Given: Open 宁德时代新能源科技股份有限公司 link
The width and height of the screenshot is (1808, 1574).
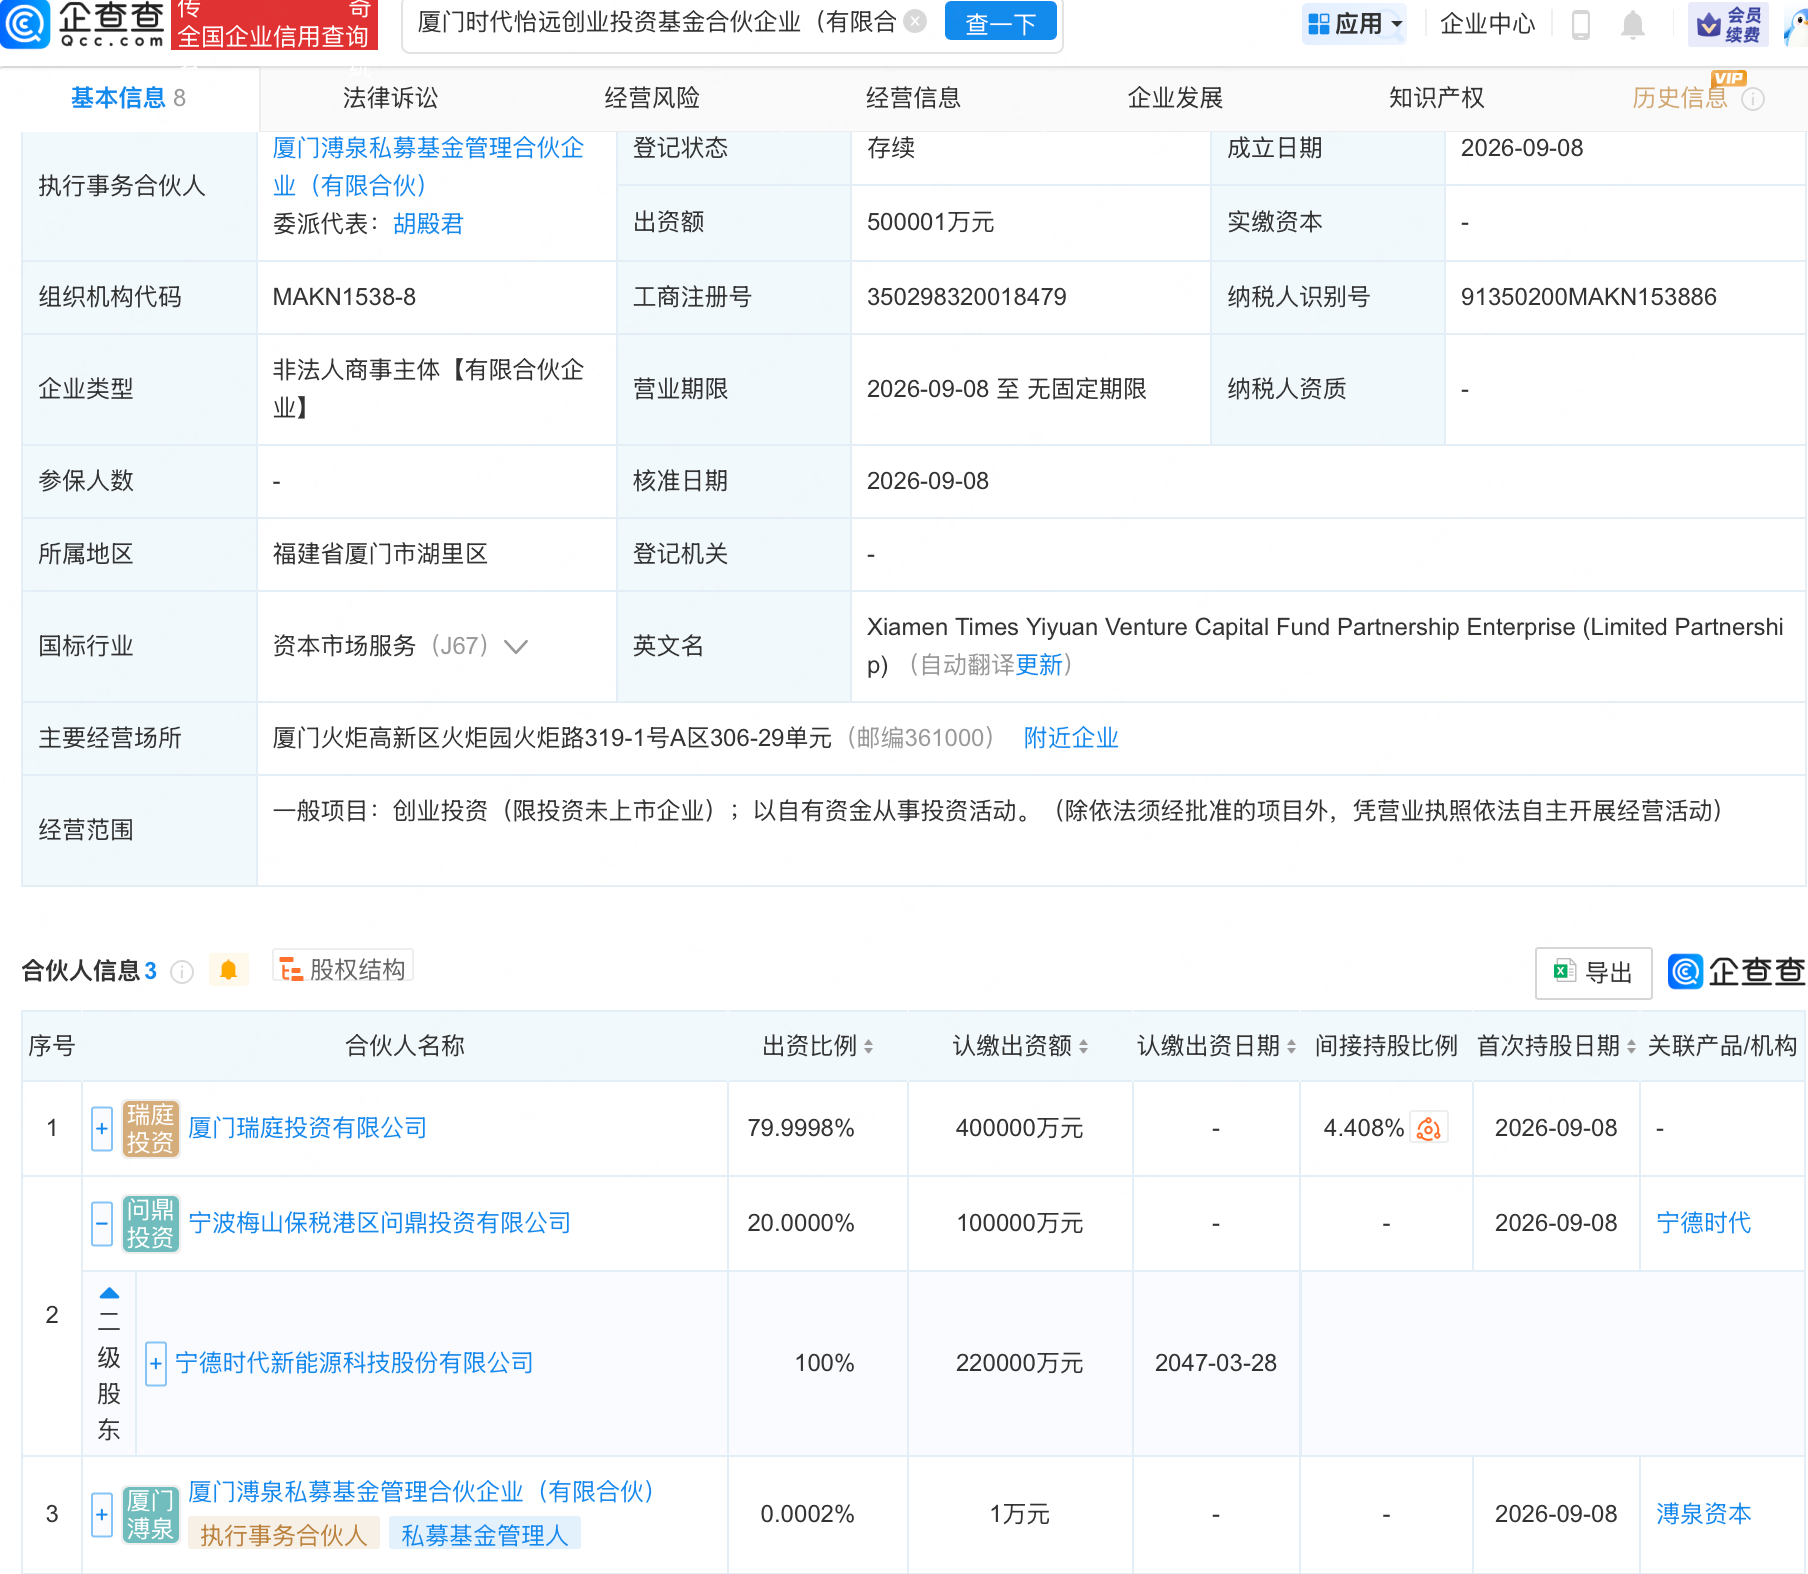Looking at the screenshot, I should (354, 1363).
